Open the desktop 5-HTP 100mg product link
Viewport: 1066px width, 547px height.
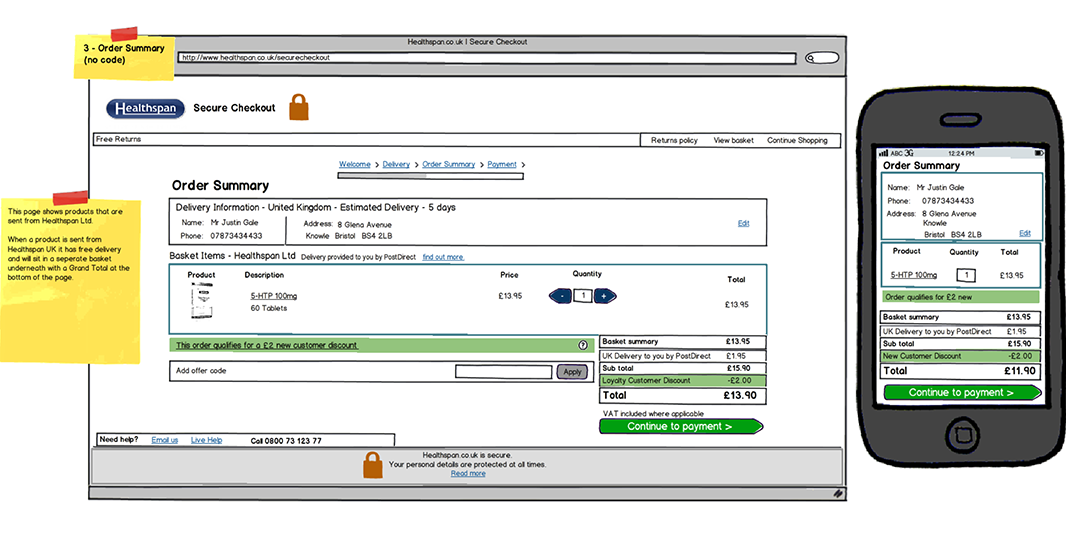point(274,296)
